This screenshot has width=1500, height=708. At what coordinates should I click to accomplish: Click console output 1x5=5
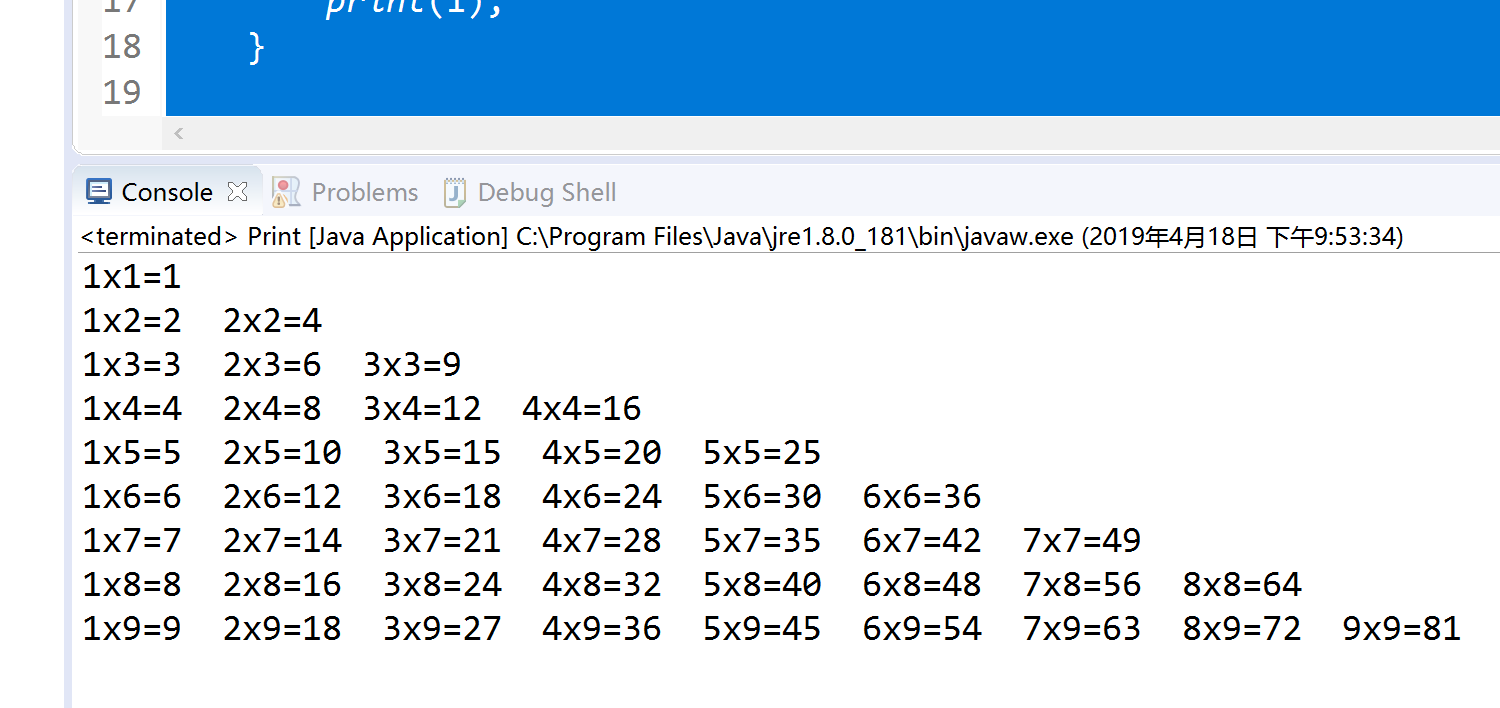click(132, 453)
